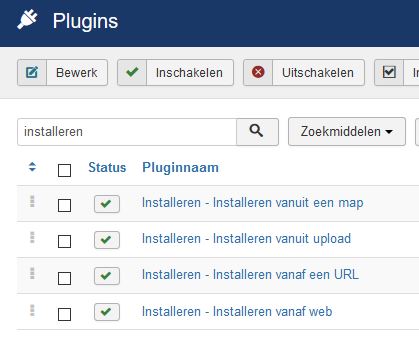Viewport: 419px width, 360px height.
Task: Click the Uitschakelen button
Action: click(304, 73)
